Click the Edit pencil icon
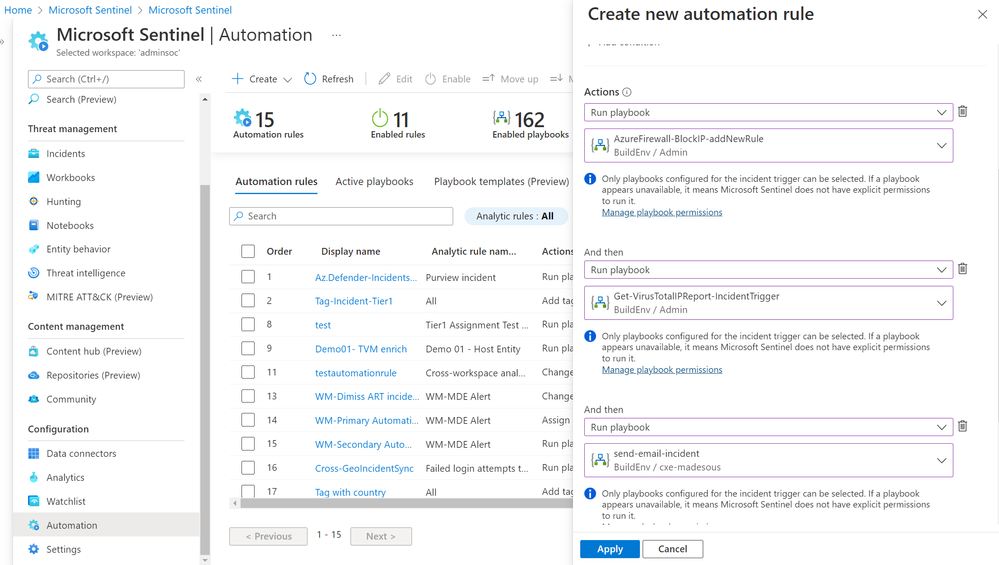 (x=384, y=79)
